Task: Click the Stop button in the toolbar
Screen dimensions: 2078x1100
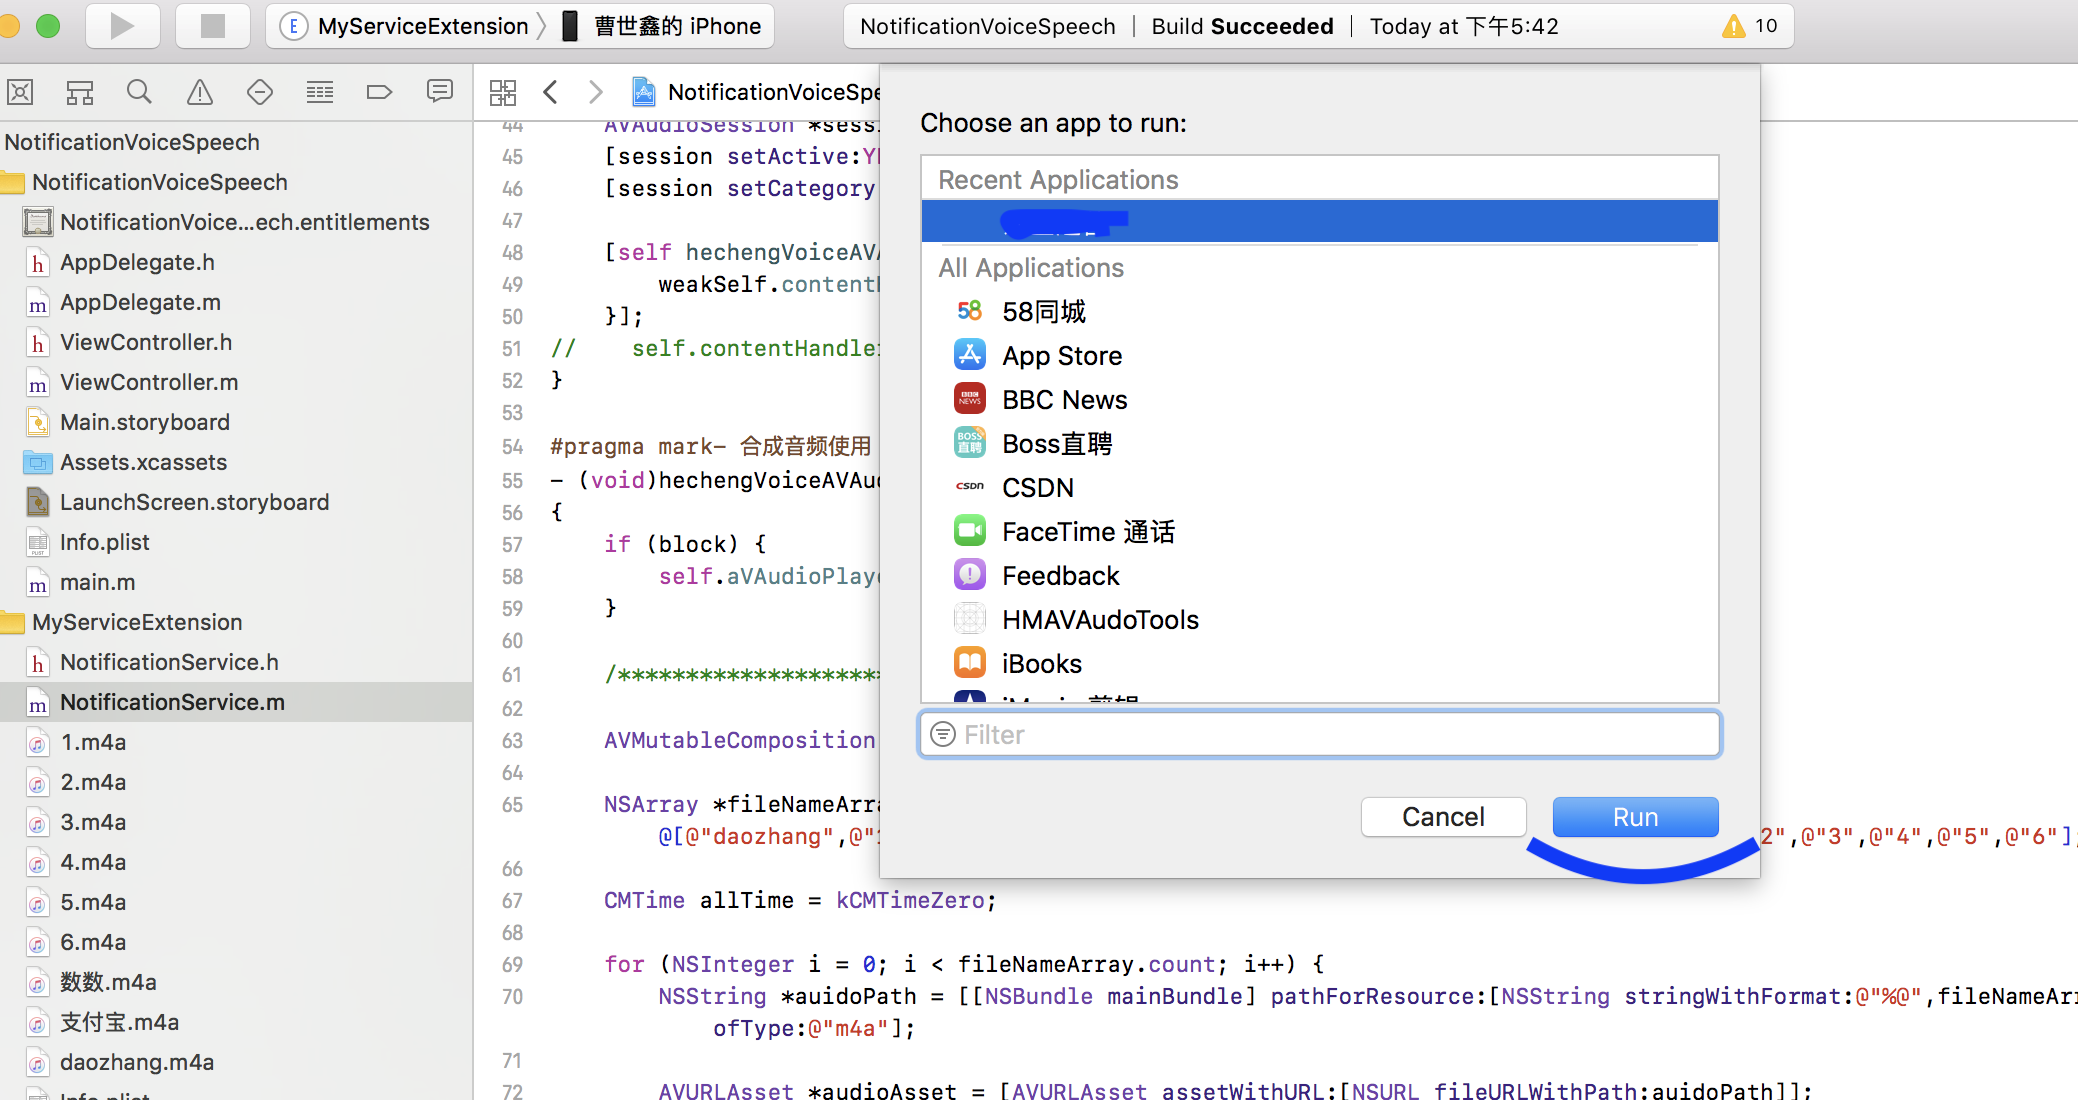Action: (x=212, y=26)
